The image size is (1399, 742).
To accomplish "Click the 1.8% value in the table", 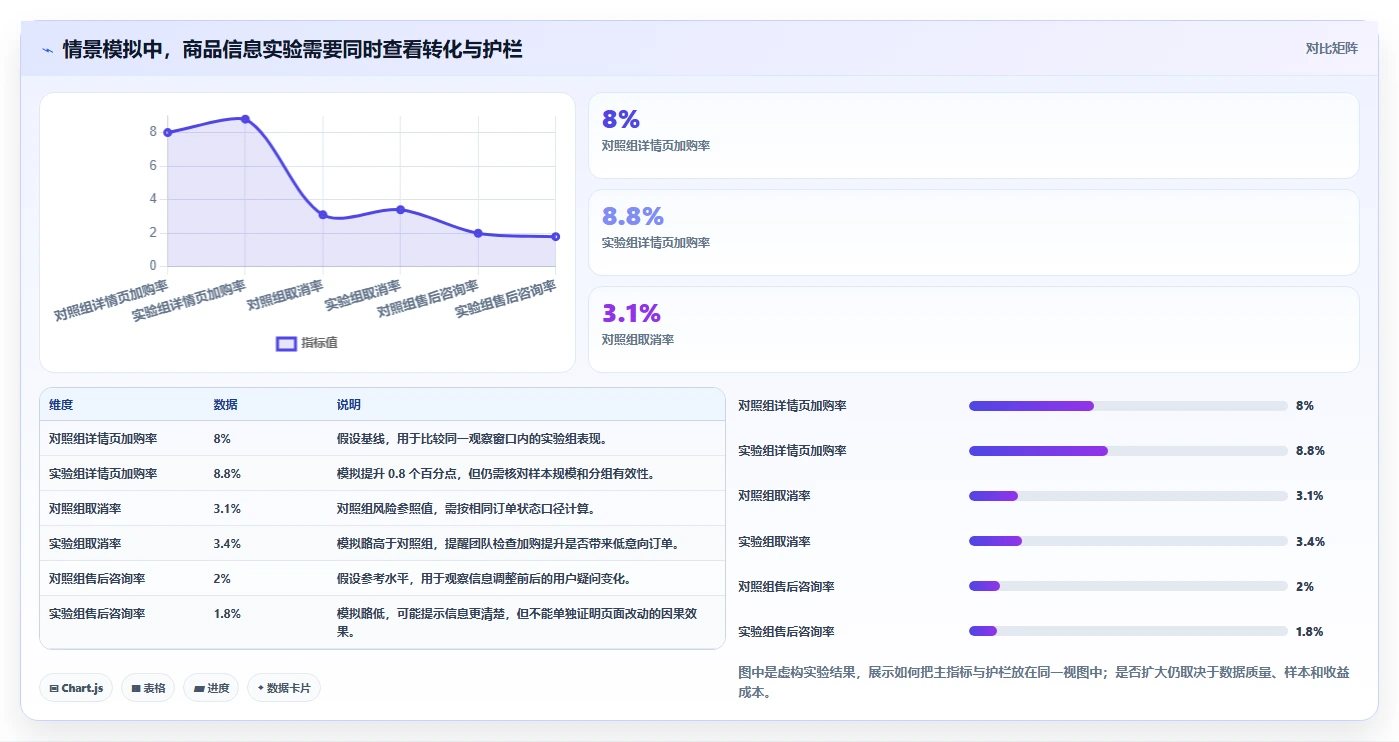I will click(227, 613).
